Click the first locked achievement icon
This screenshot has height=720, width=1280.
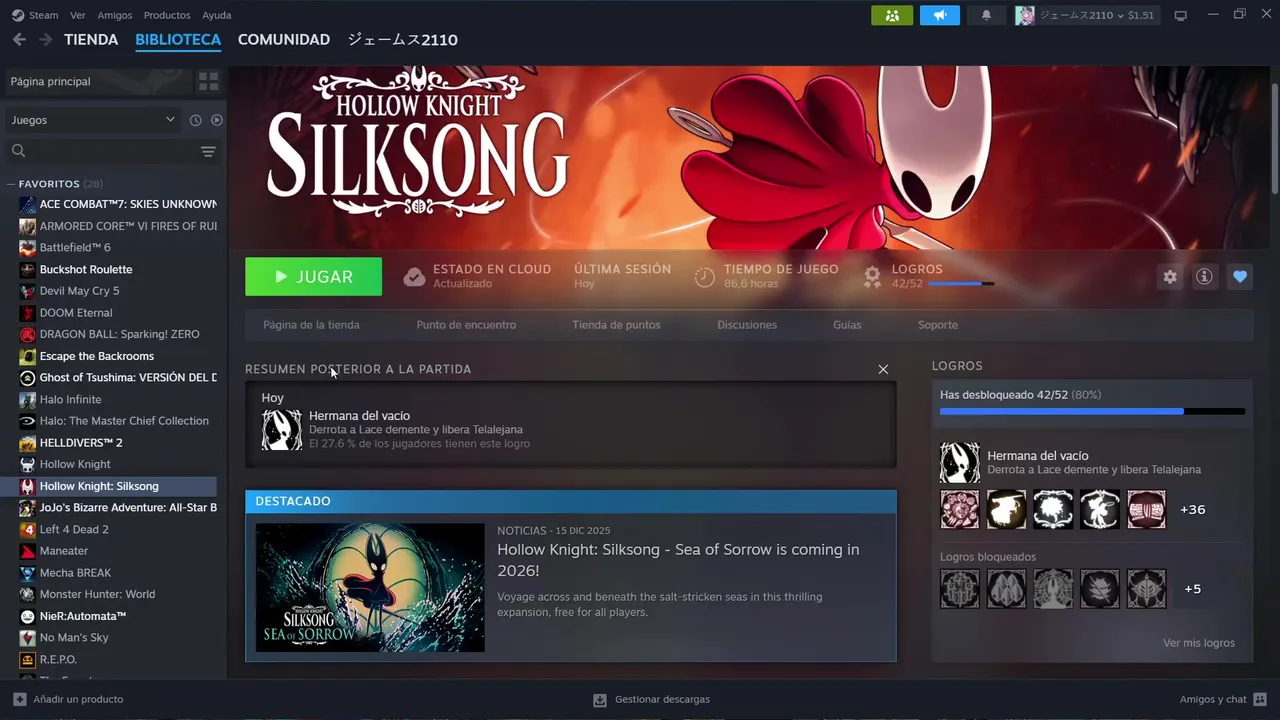pos(960,589)
